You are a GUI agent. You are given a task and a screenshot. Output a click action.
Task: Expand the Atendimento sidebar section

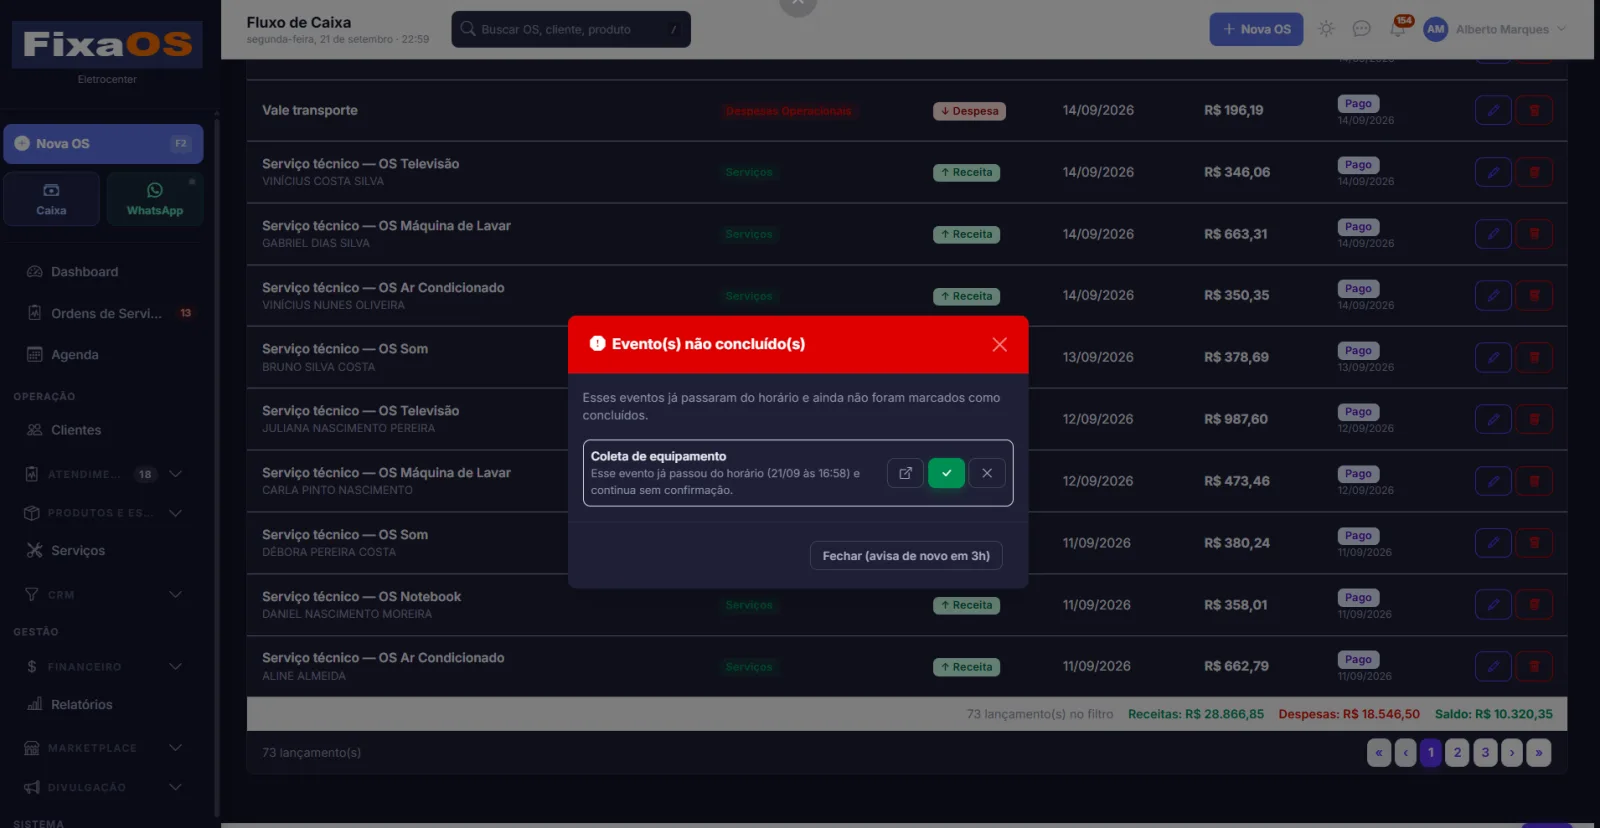(x=104, y=474)
